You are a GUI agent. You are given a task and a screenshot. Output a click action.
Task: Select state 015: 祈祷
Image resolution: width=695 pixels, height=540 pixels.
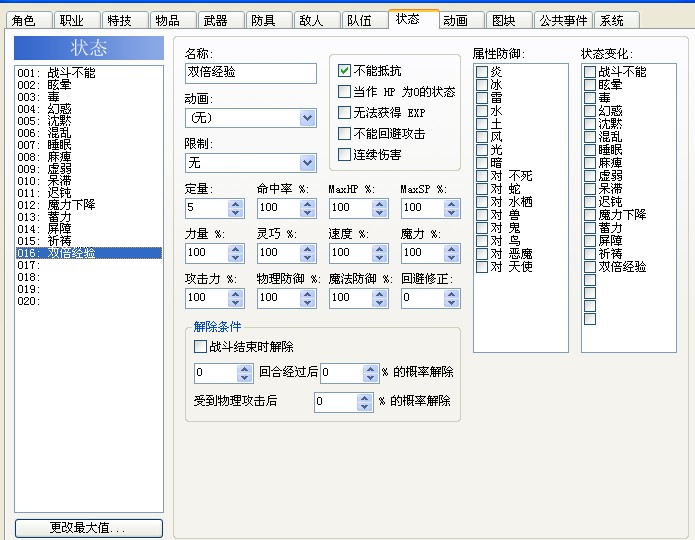tap(89, 241)
